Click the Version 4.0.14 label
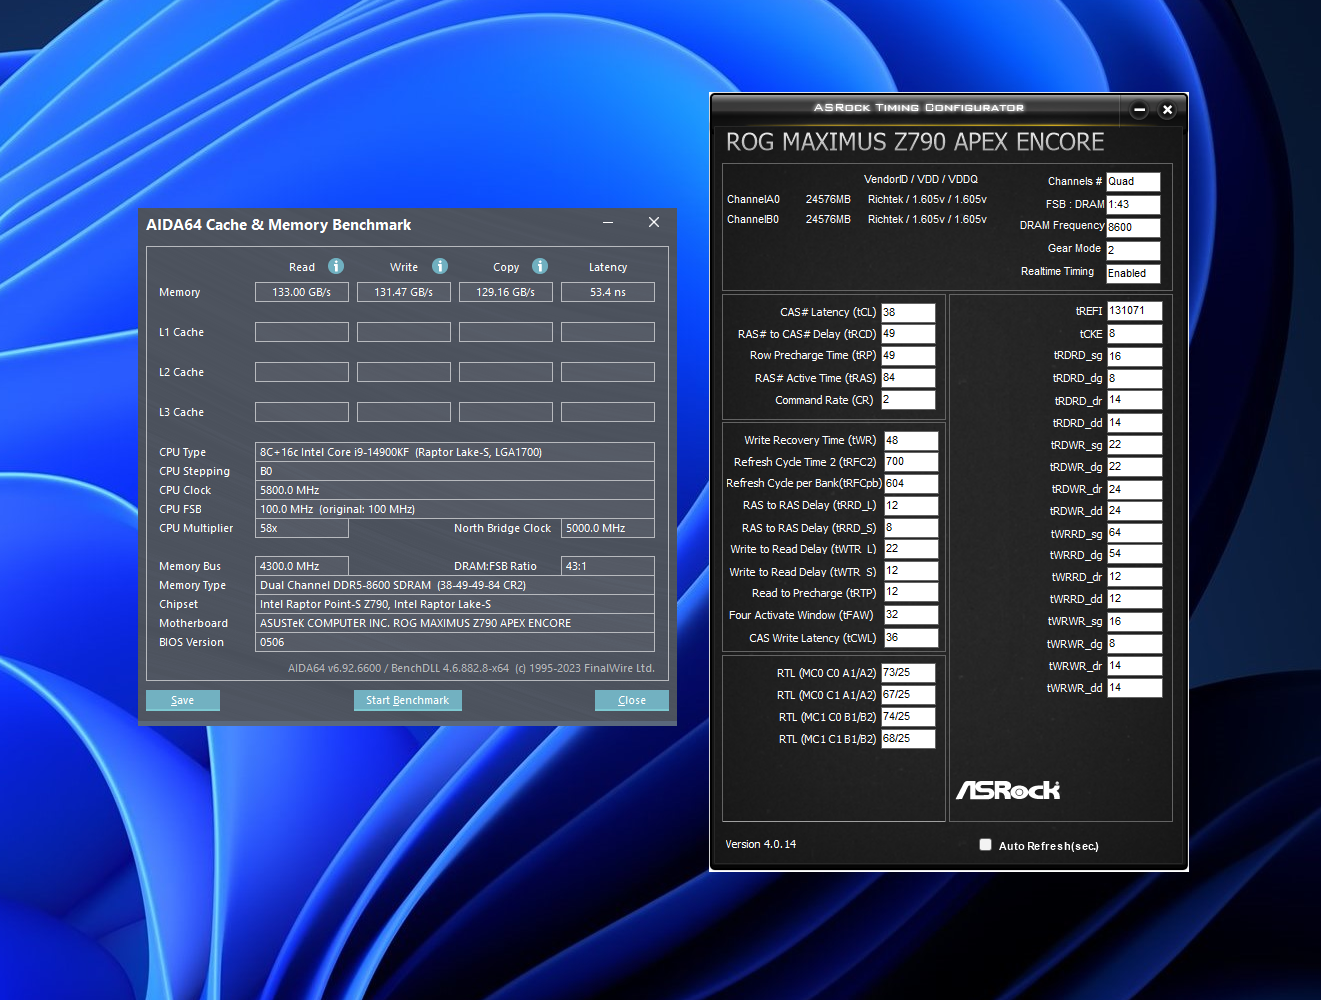The image size is (1321, 1000). pyautogui.click(x=761, y=845)
